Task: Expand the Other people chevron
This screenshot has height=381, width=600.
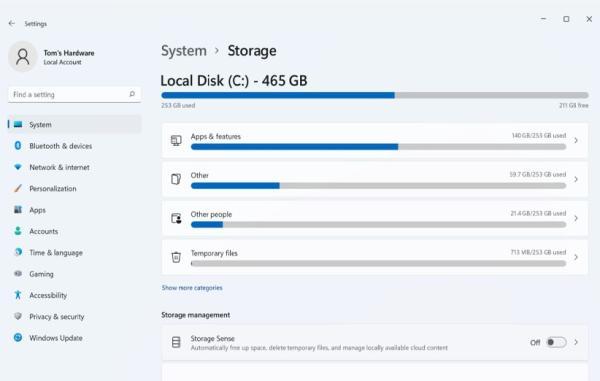Action: [576, 218]
